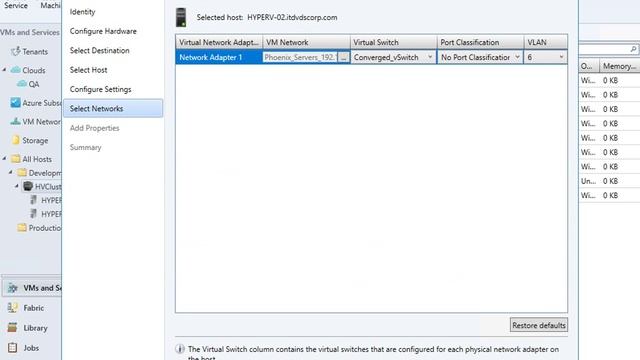Screen dimensions: 640x360
Task: Click the VM Network field Phoenix_Servers
Action: [x=300, y=57]
